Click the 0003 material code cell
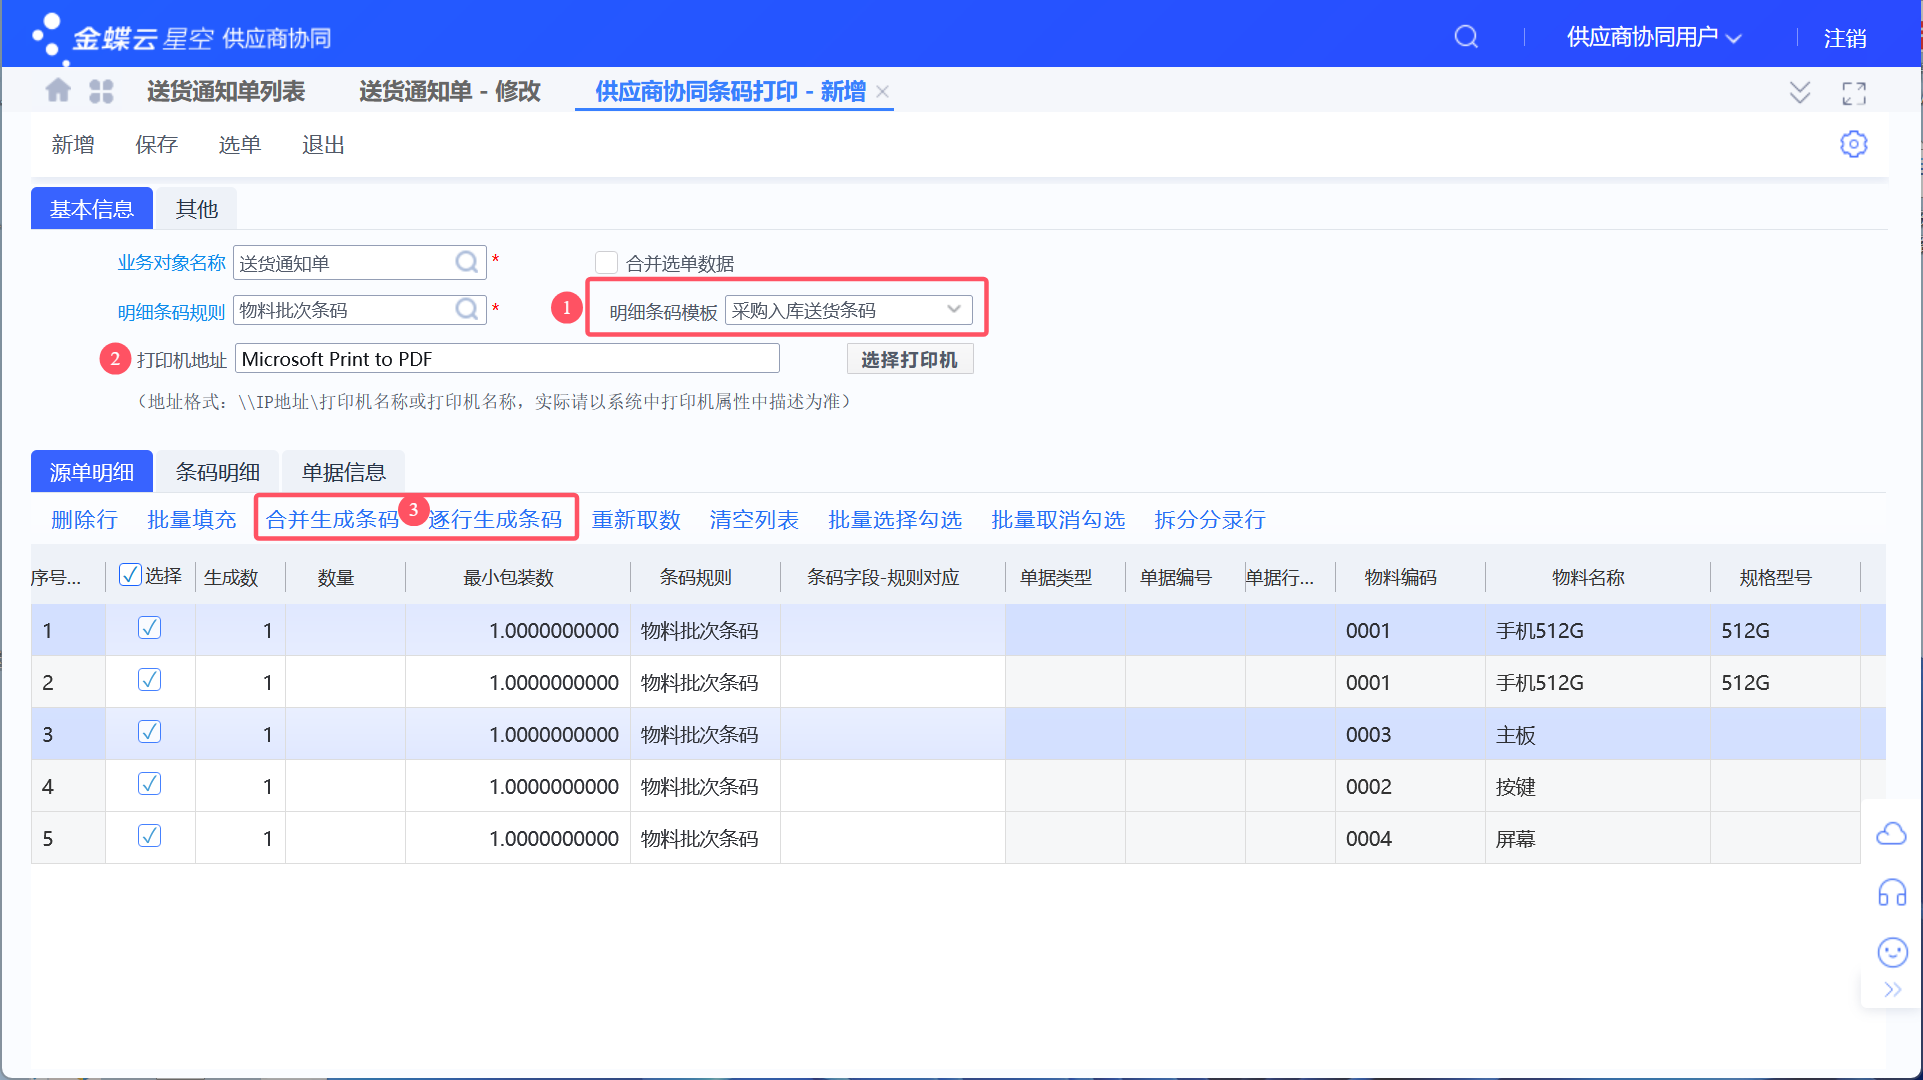 coord(1410,734)
